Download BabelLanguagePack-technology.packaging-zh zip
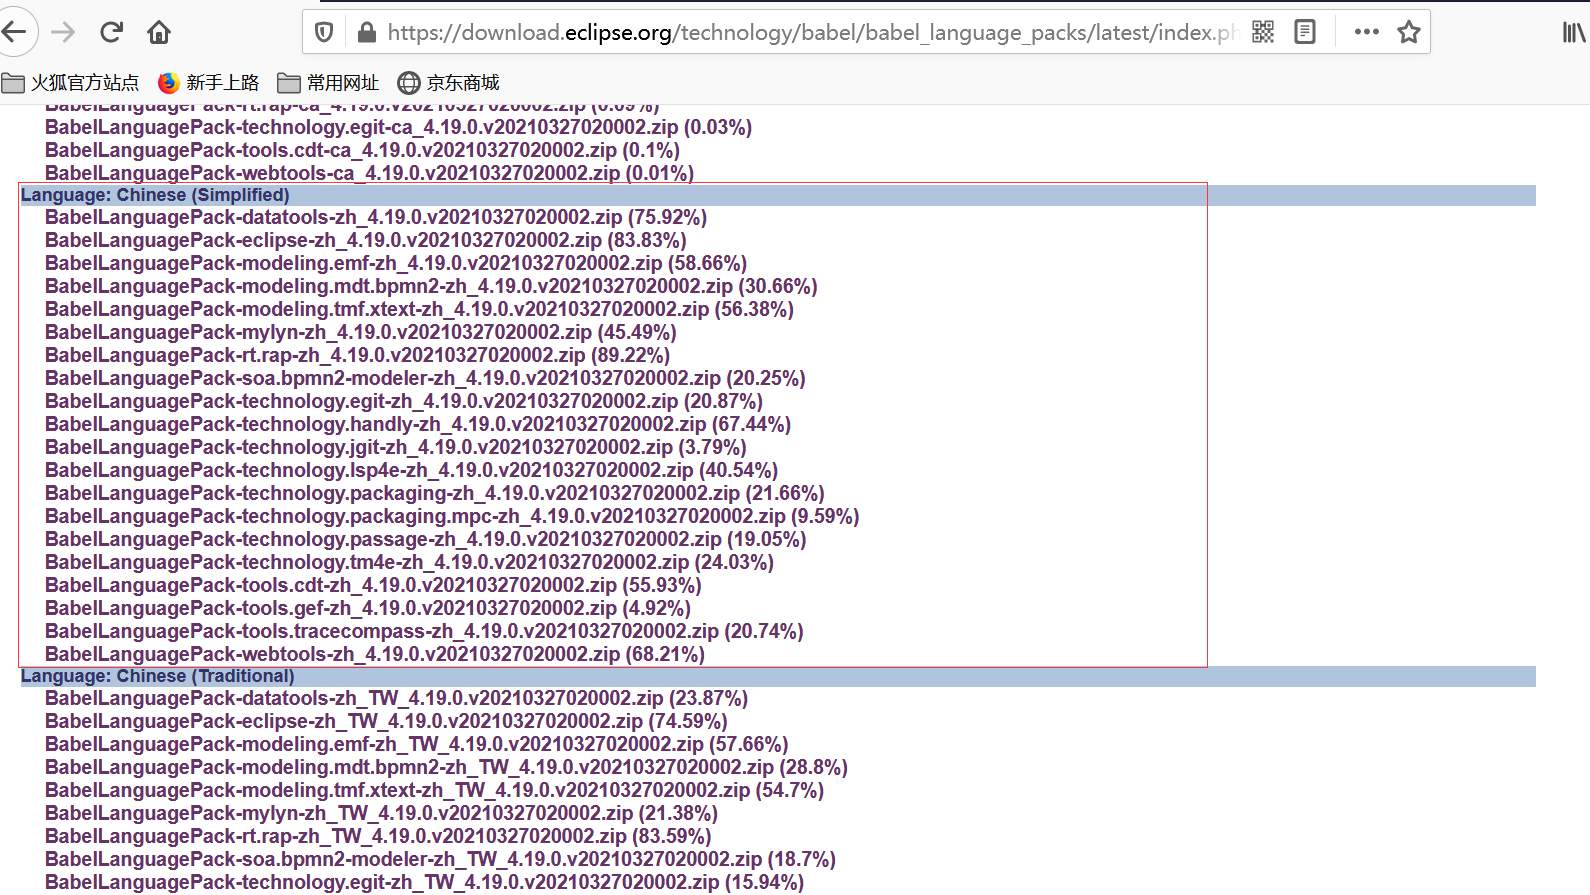1590x895 pixels. (435, 493)
